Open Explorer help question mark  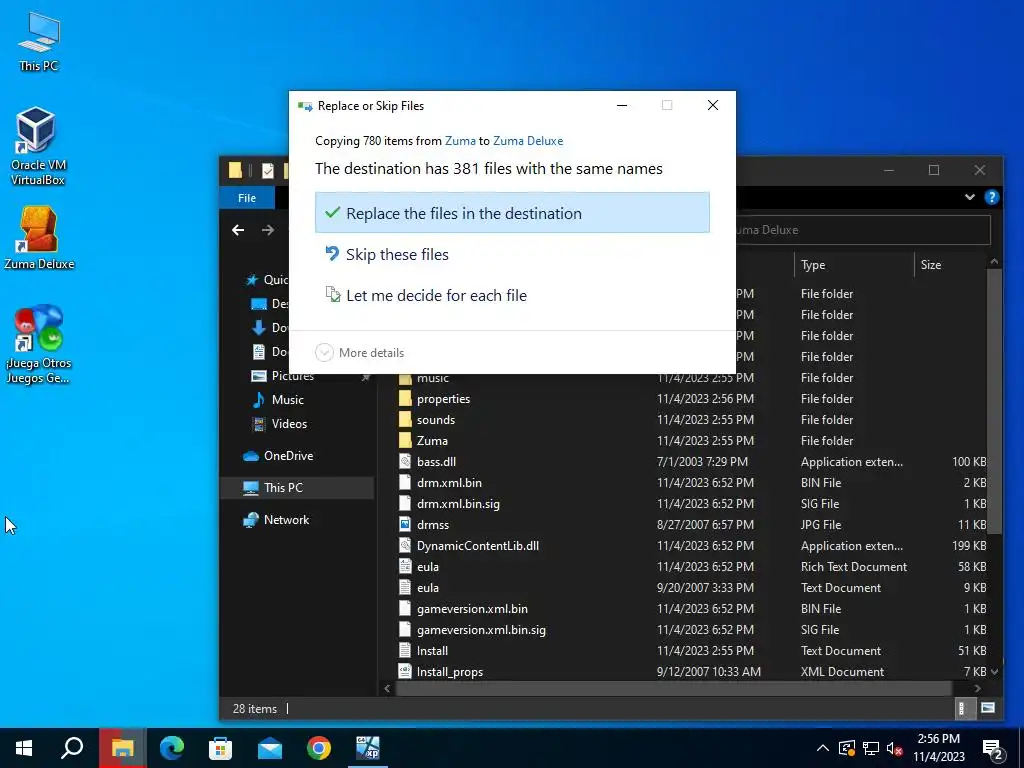(991, 197)
